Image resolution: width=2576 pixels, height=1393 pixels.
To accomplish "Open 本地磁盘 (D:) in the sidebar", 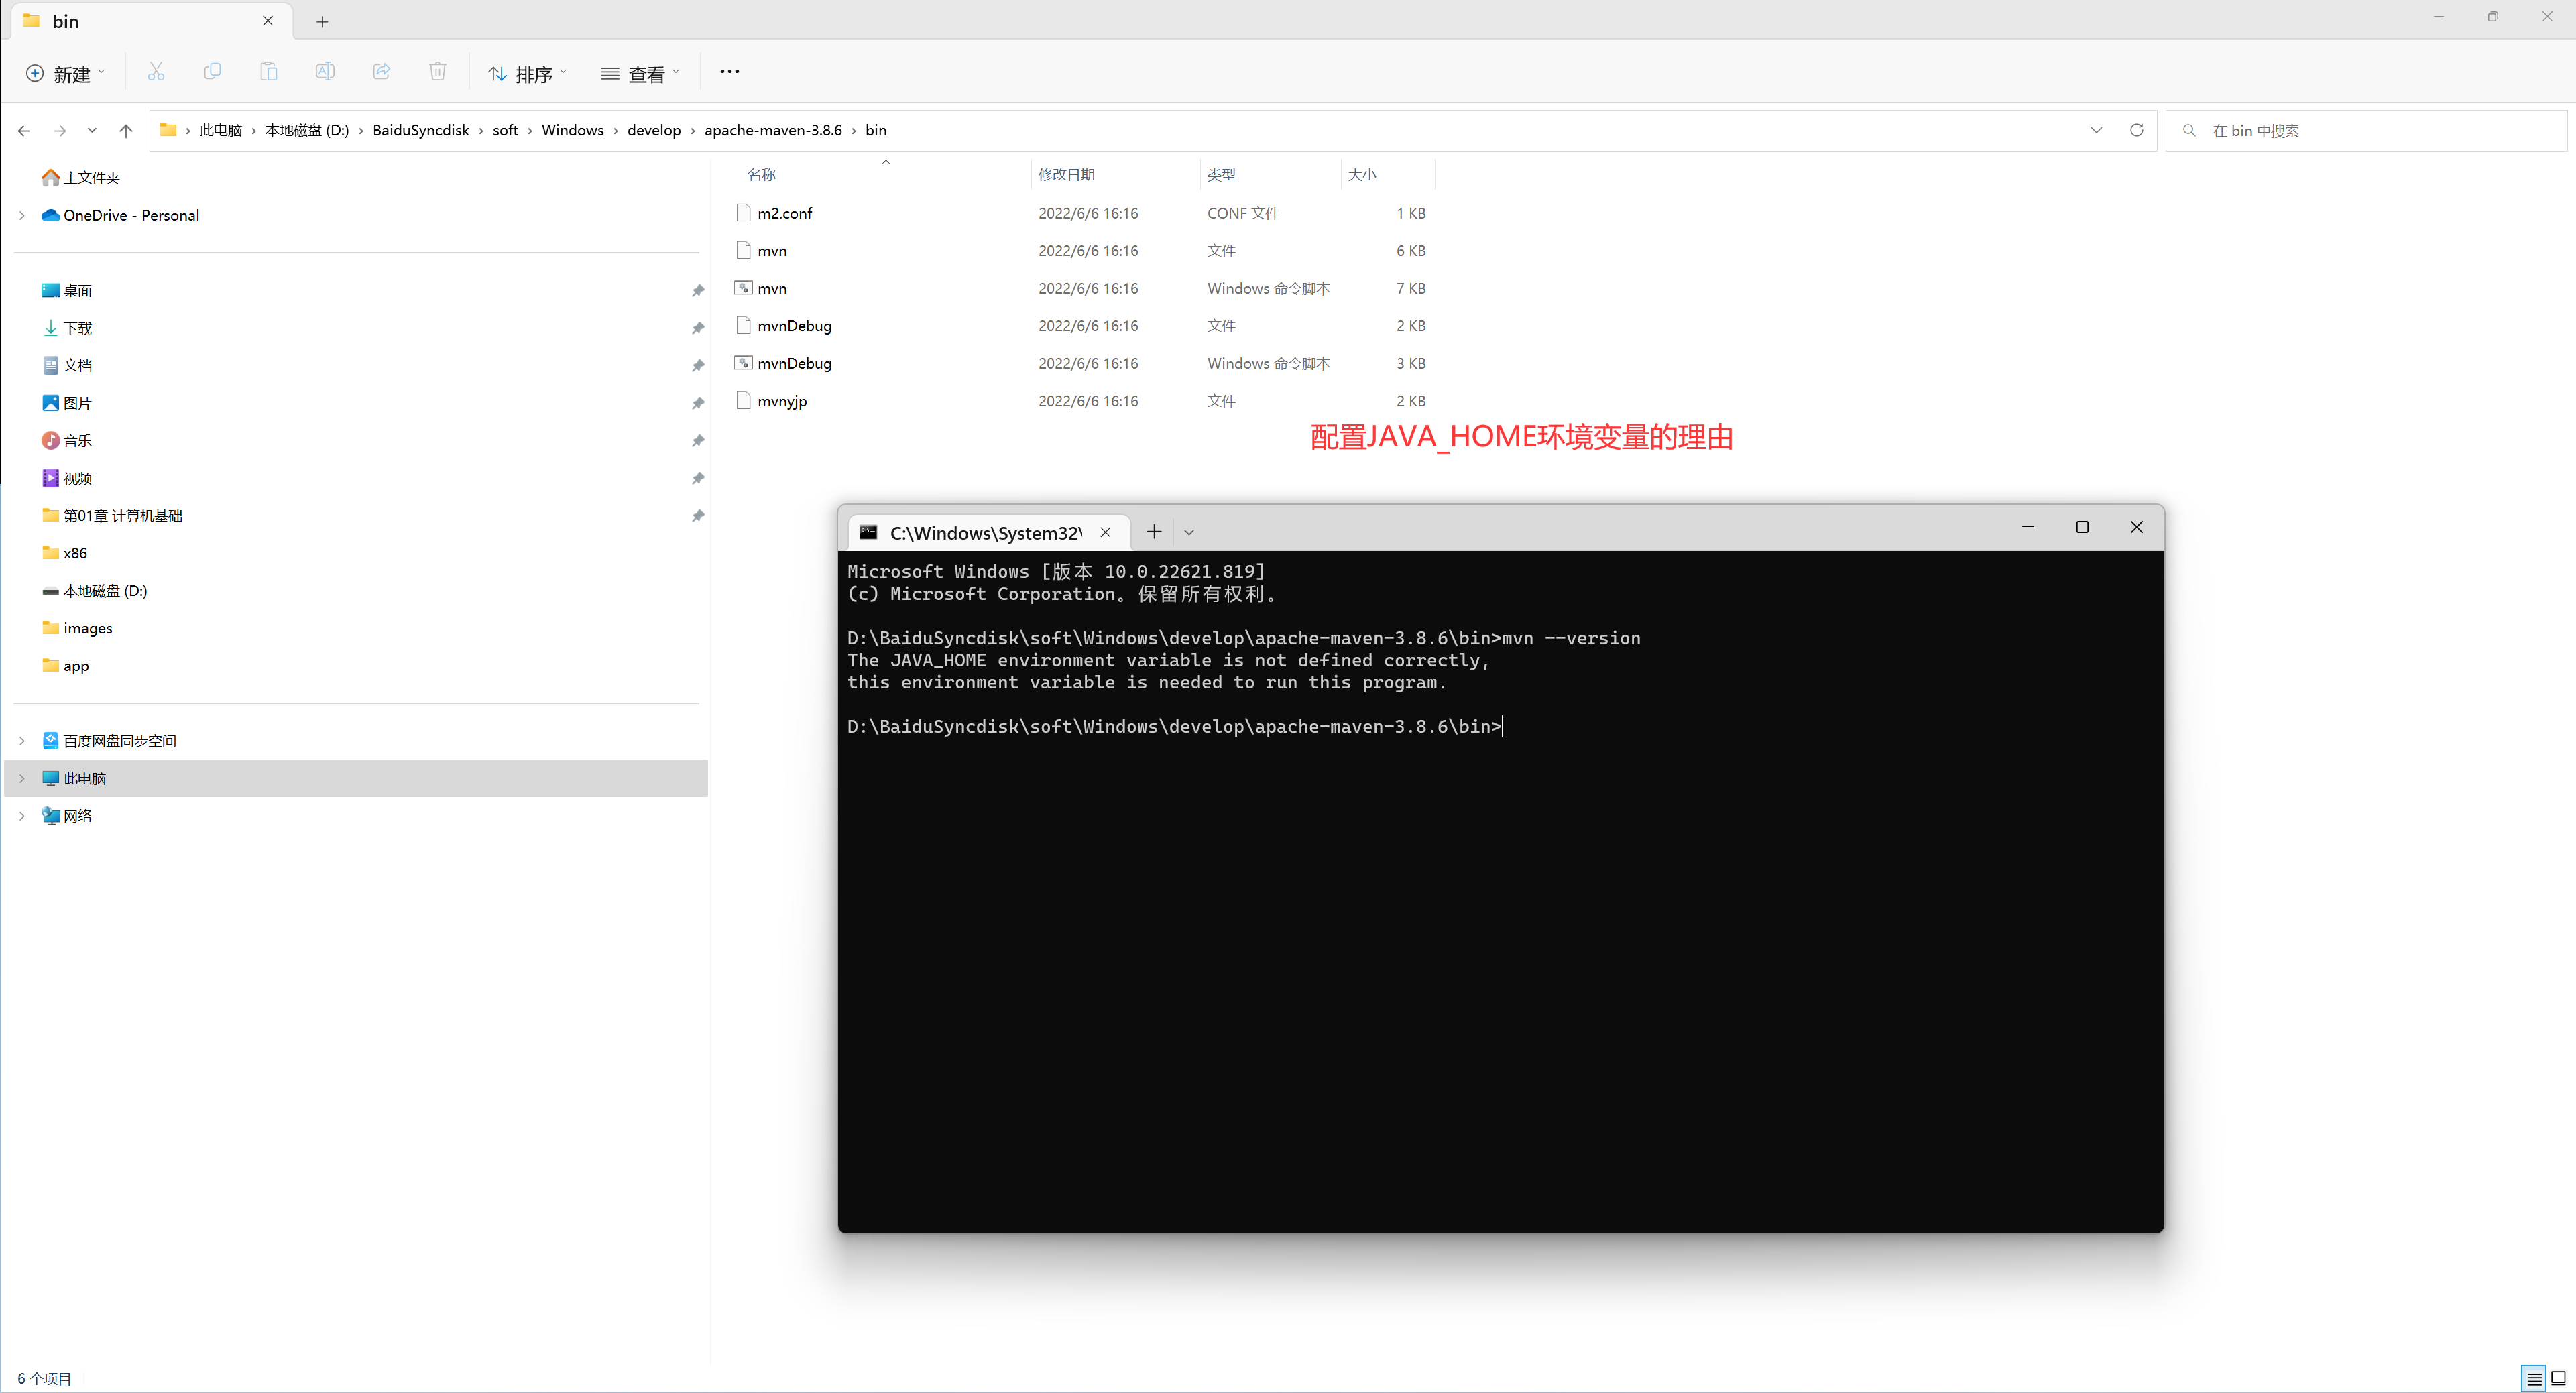I will (x=95, y=591).
